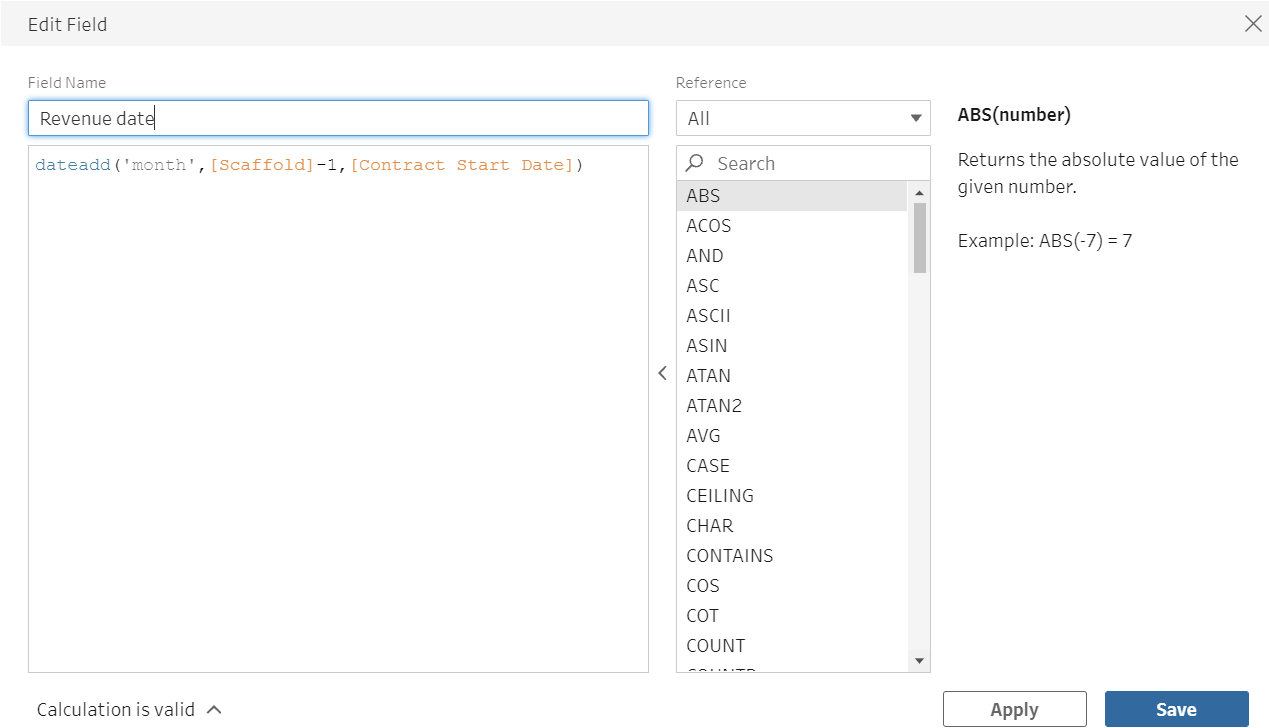Screen dimensions: 1269x728
Task: Apply the calculation changes
Action: 1014,709
